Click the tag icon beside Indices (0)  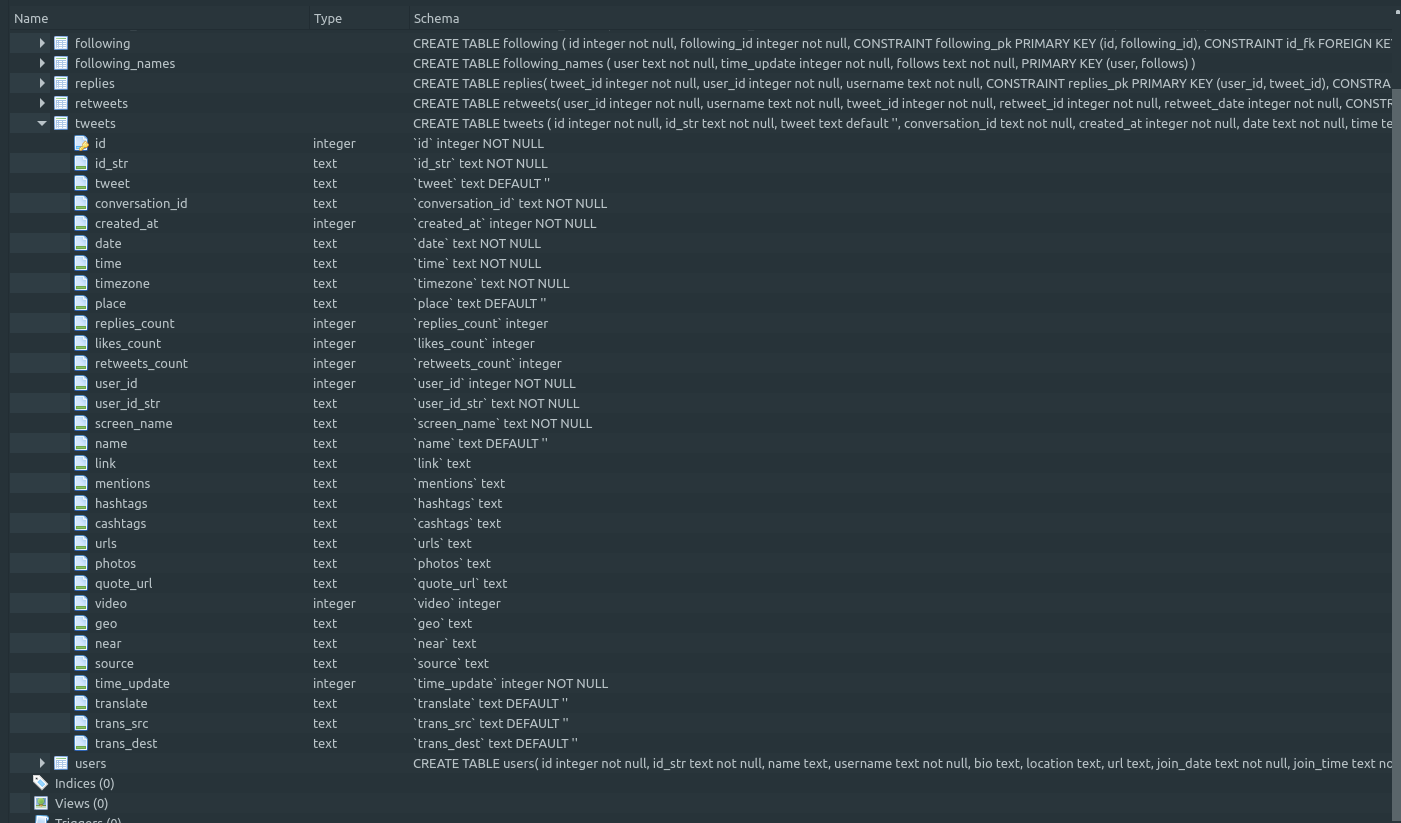click(41, 783)
